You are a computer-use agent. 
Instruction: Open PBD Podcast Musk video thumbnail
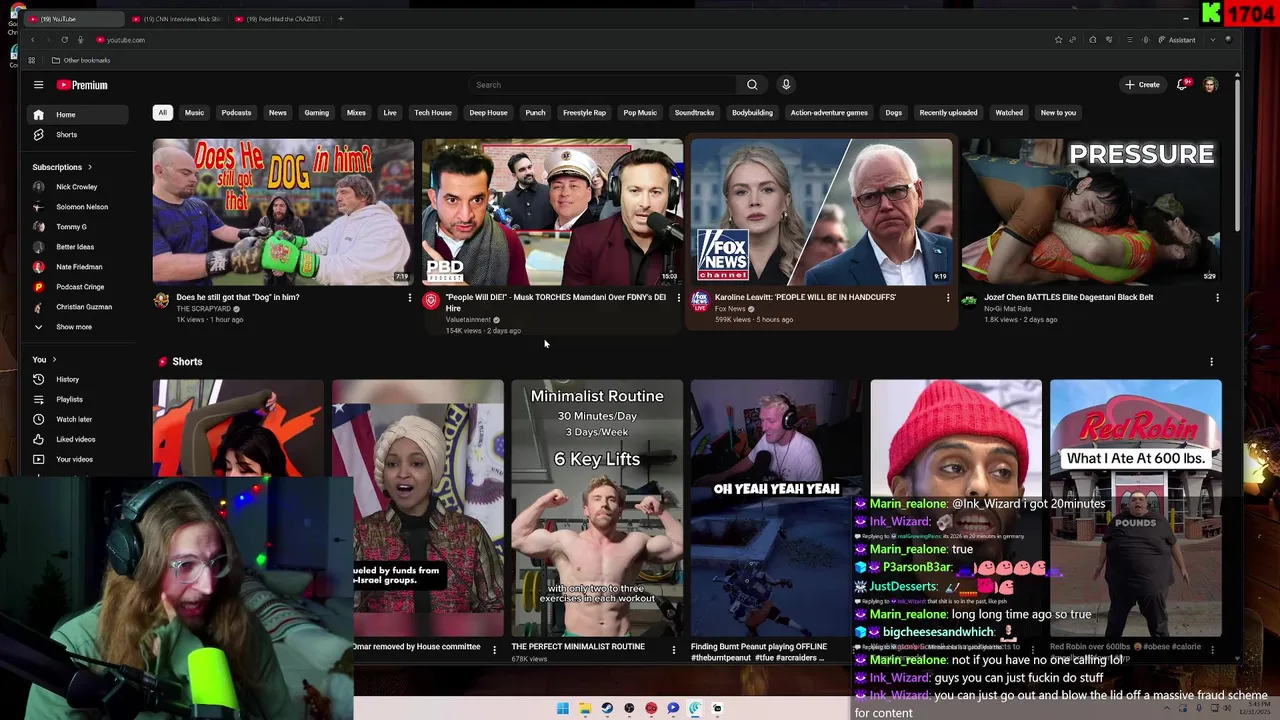(552, 212)
